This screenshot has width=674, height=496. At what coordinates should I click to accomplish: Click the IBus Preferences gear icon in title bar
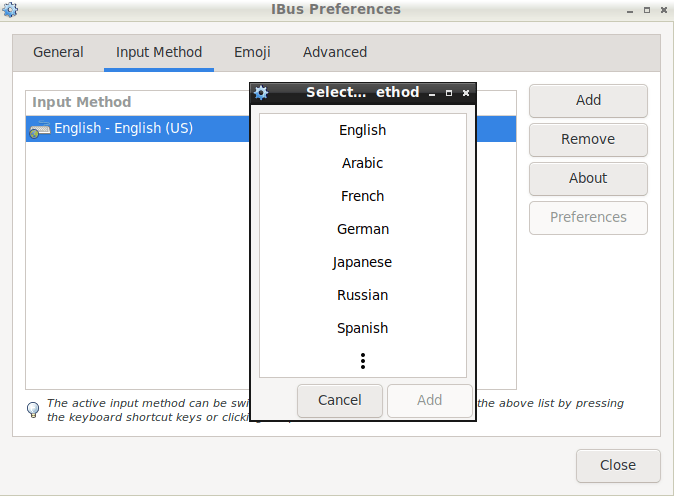point(10,9)
